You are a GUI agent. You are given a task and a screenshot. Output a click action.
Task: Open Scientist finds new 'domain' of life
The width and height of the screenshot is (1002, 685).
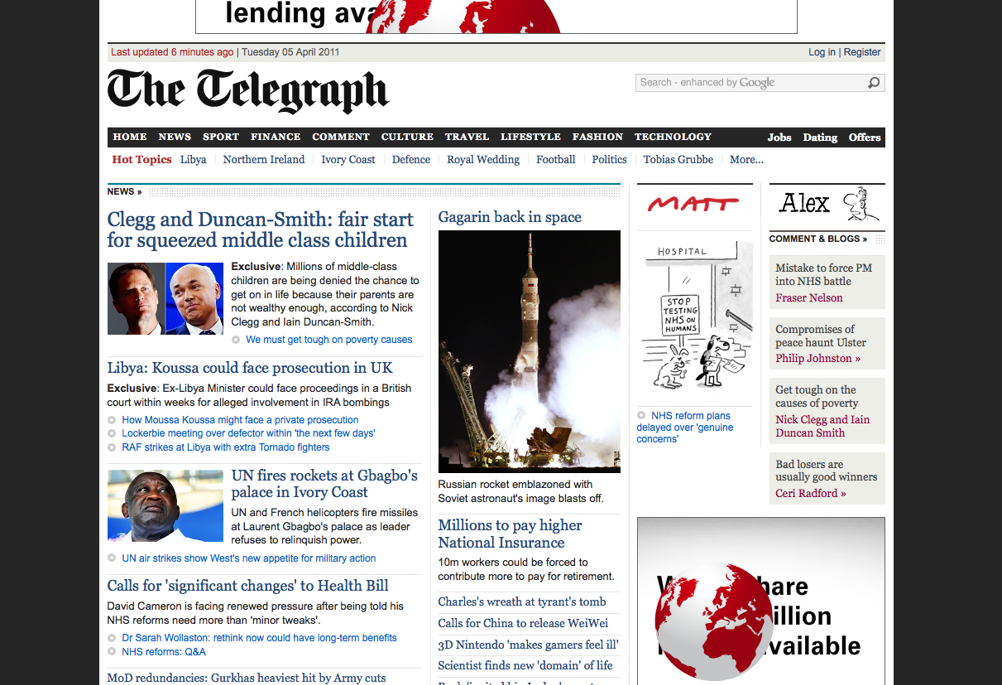[525, 666]
